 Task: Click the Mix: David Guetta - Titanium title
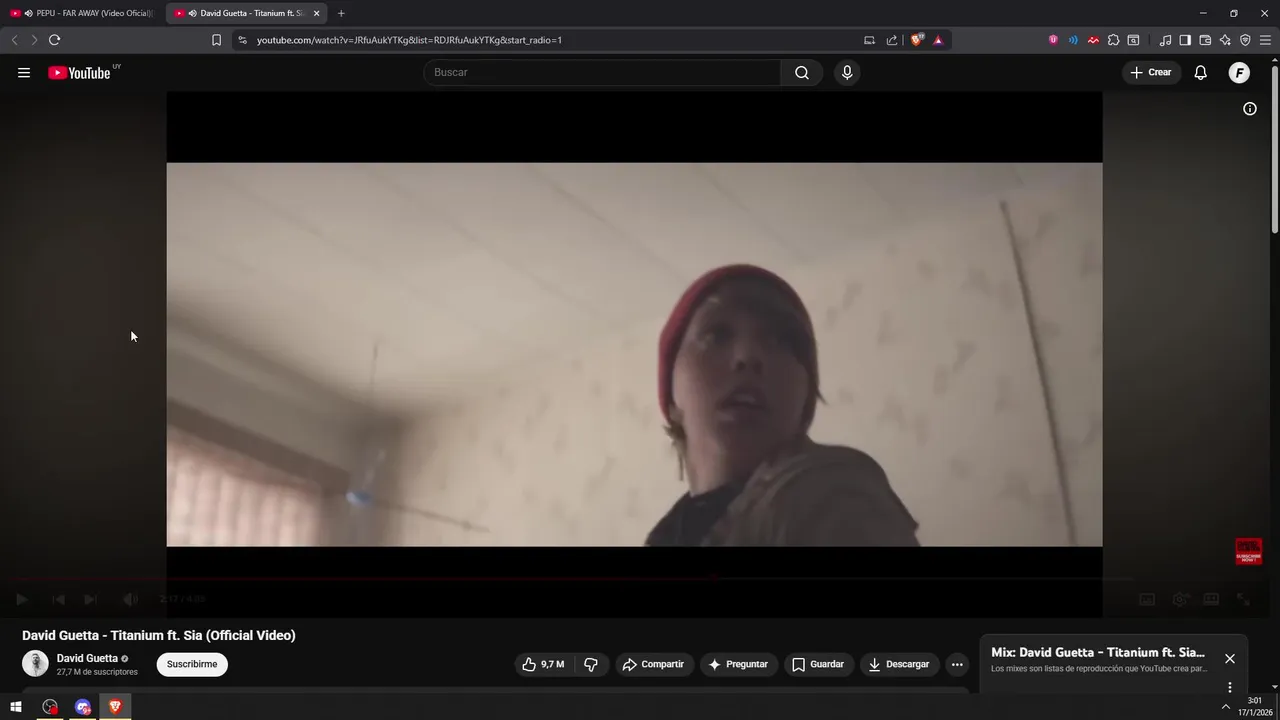point(1098,652)
